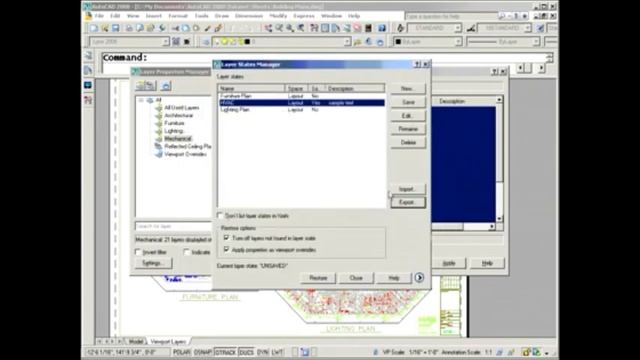The image size is (640, 360).
Task: Click the Plot Preview toolbar icon
Action: point(140,28)
